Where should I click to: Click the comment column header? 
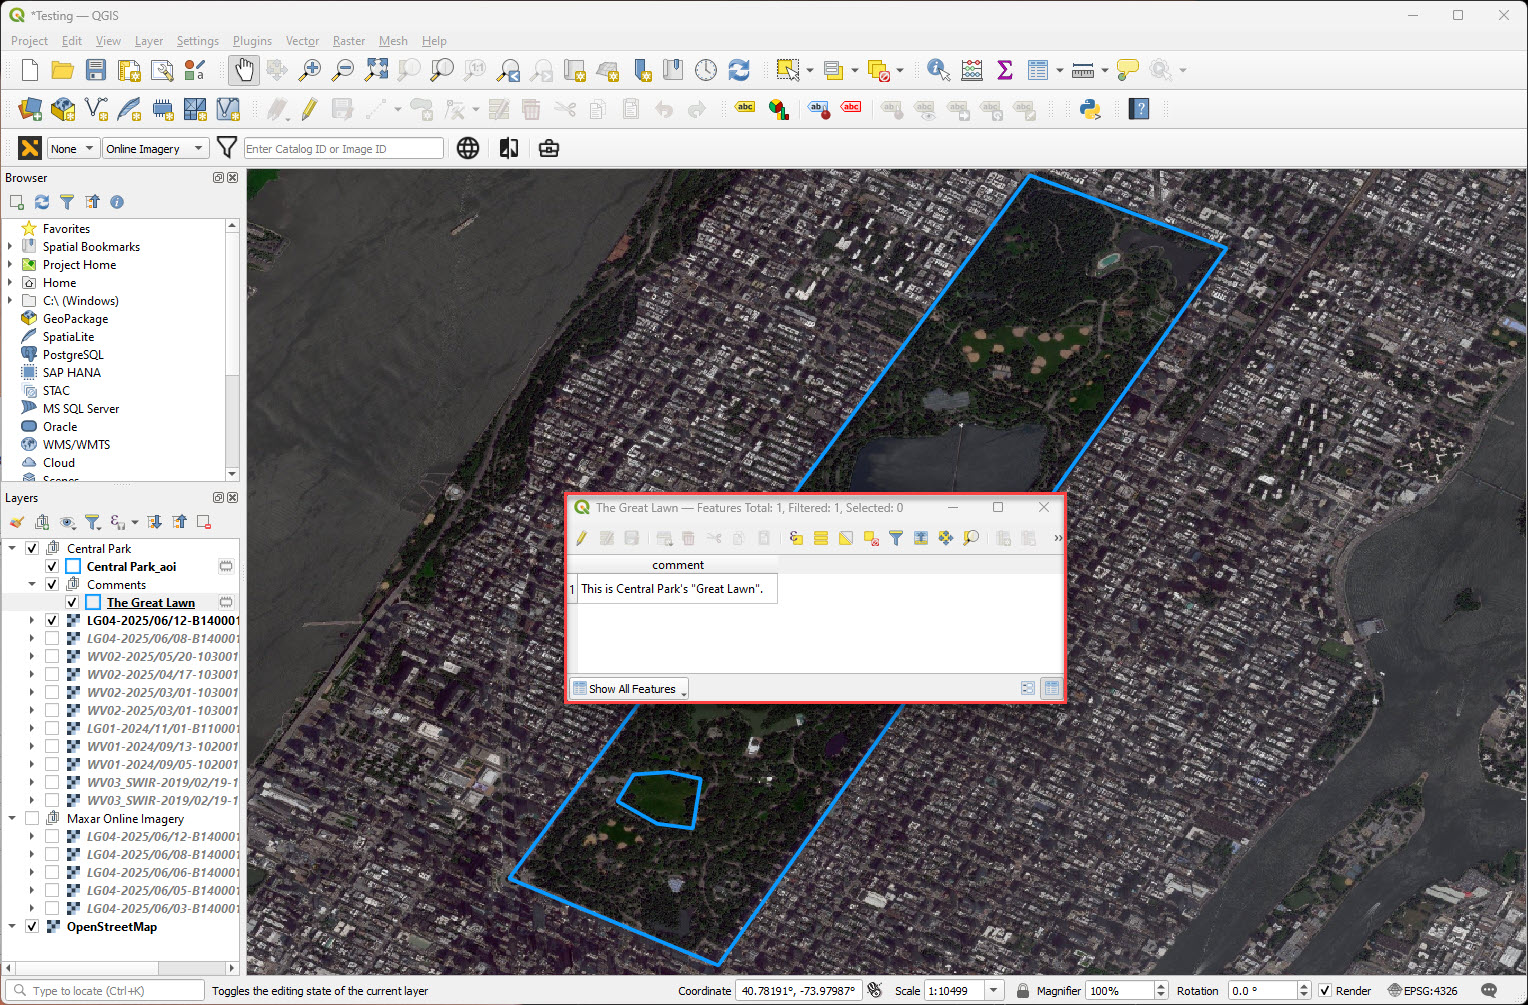point(678,565)
